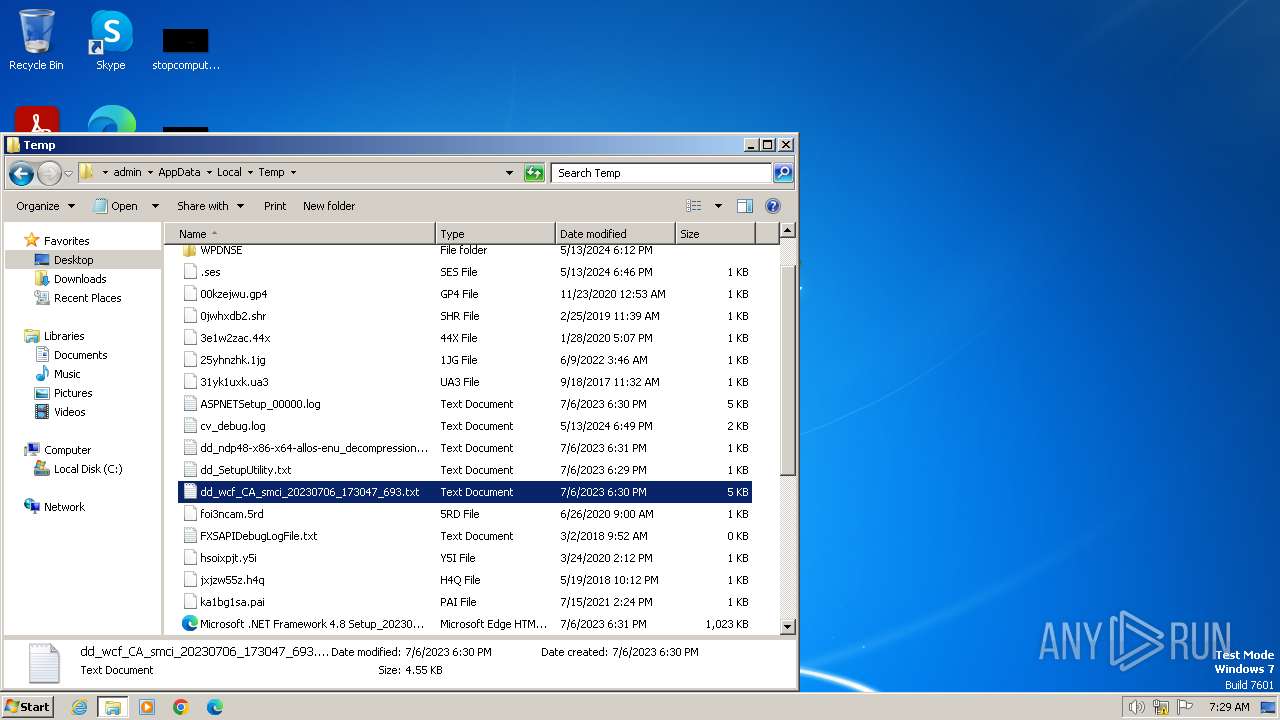The width and height of the screenshot is (1280, 720).
Task: Expand the view options dropdown arrow
Action: 718,206
